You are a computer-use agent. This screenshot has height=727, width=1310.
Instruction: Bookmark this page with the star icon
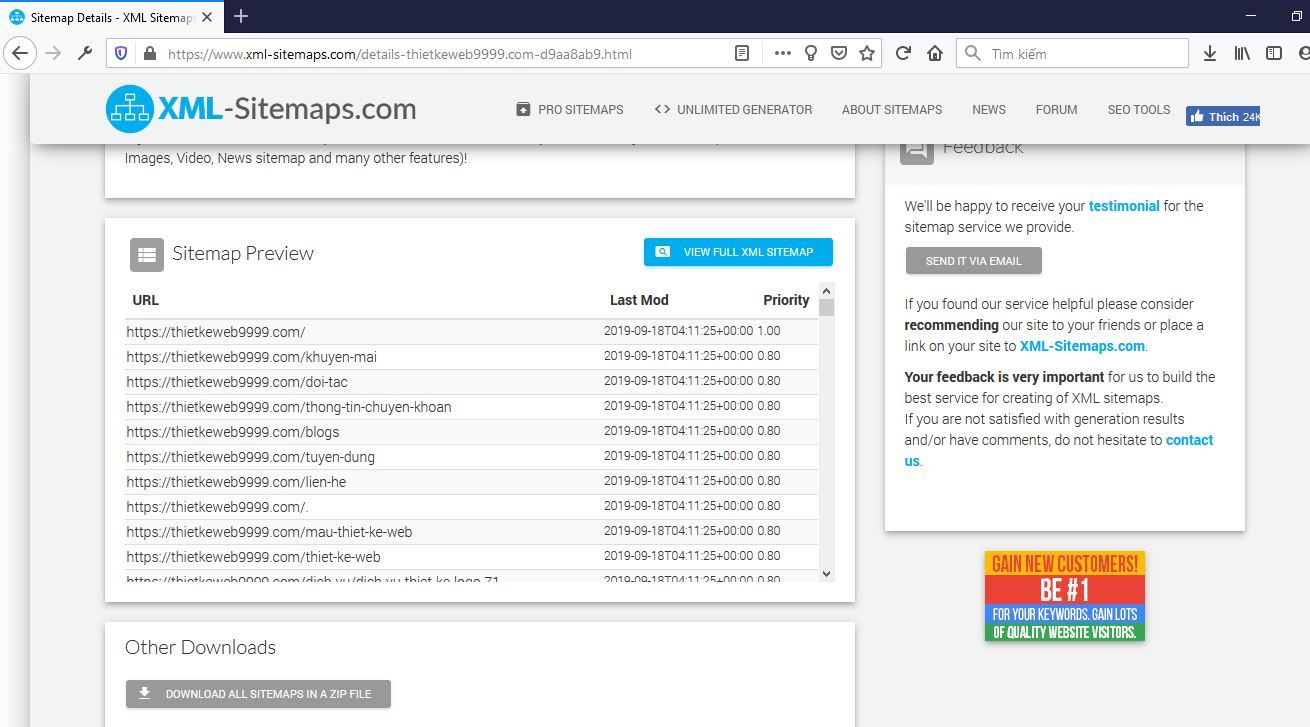pyautogui.click(x=867, y=53)
